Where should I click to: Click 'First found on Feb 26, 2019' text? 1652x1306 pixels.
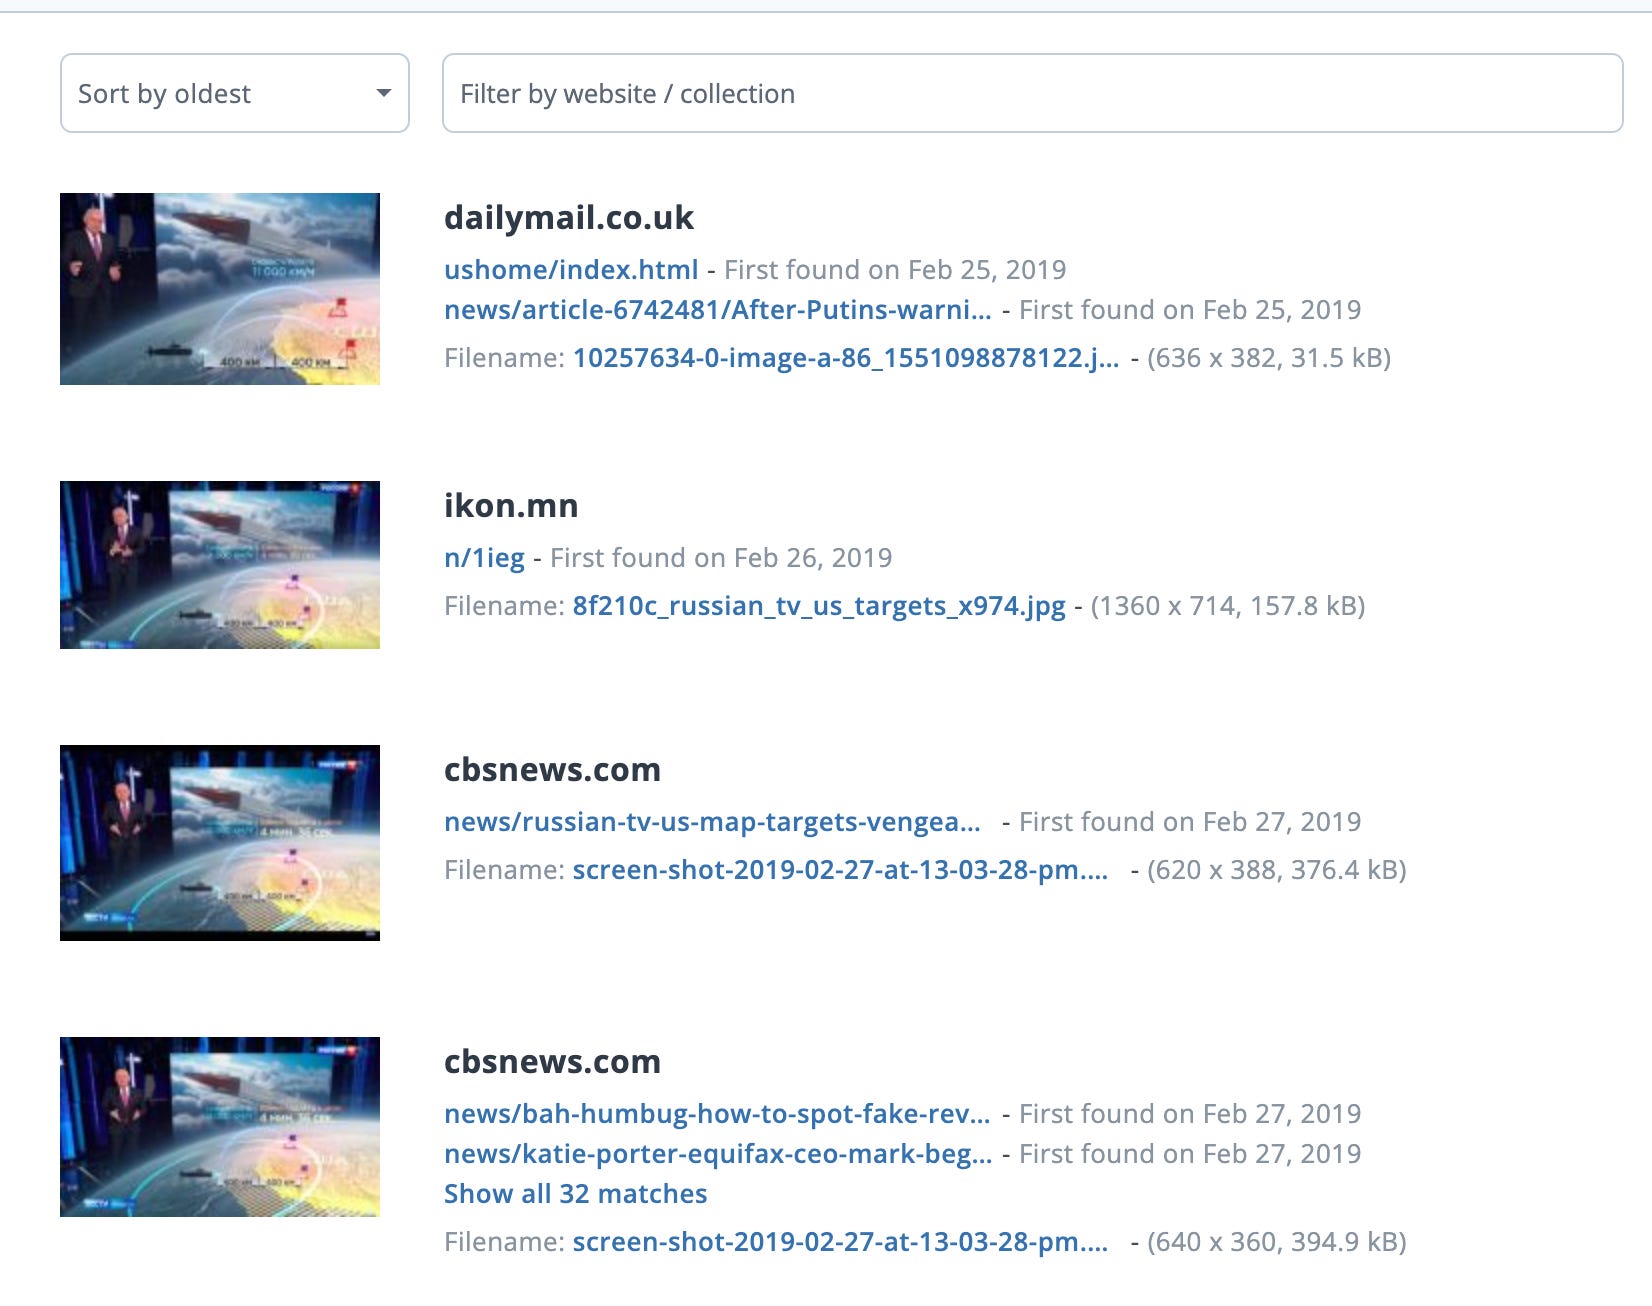click(x=721, y=558)
